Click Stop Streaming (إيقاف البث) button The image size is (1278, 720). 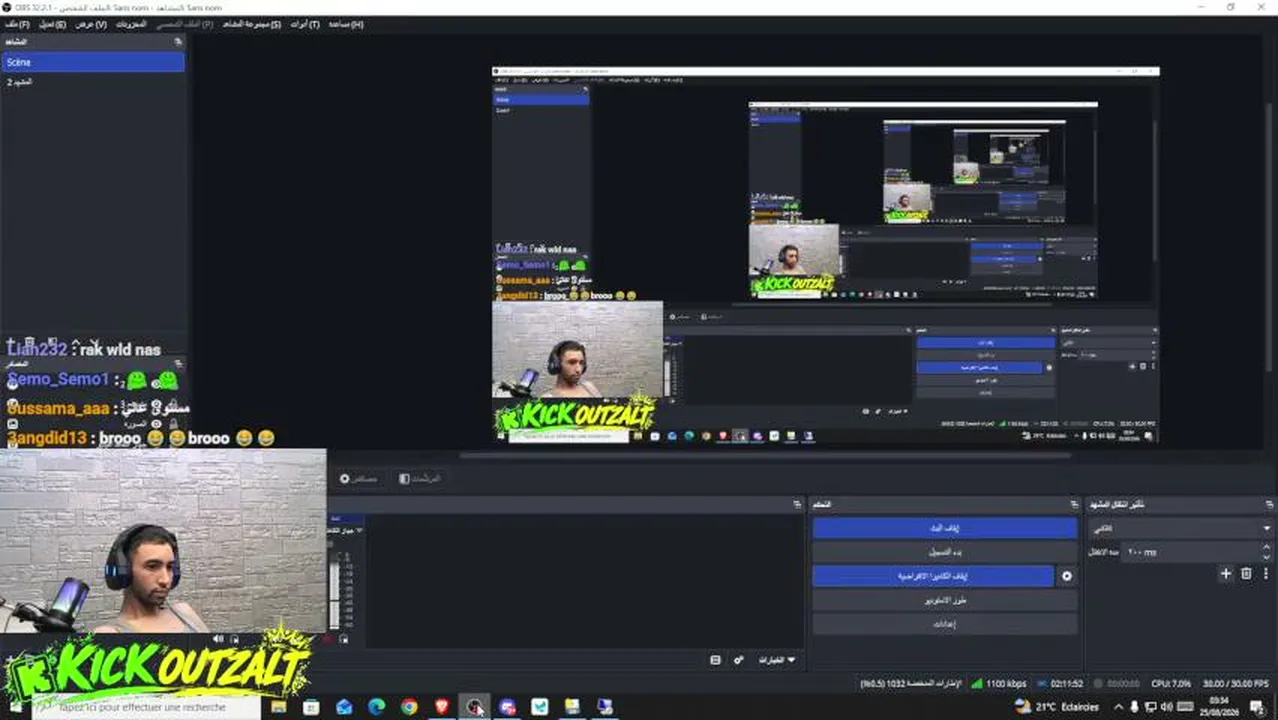(945, 528)
